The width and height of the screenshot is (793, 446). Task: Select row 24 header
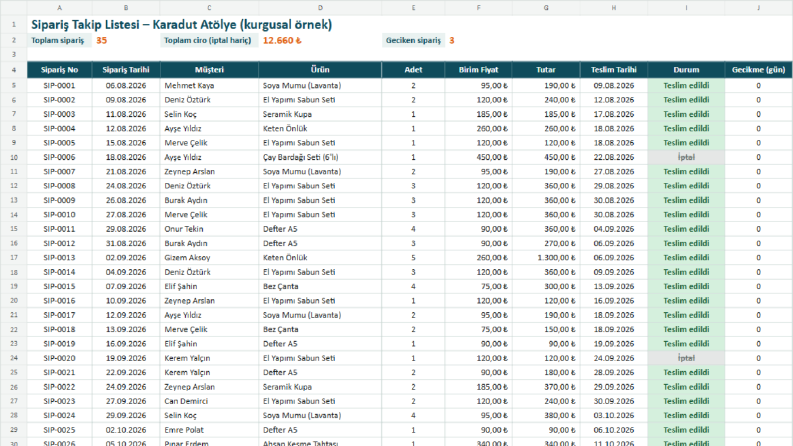pos(14,358)
